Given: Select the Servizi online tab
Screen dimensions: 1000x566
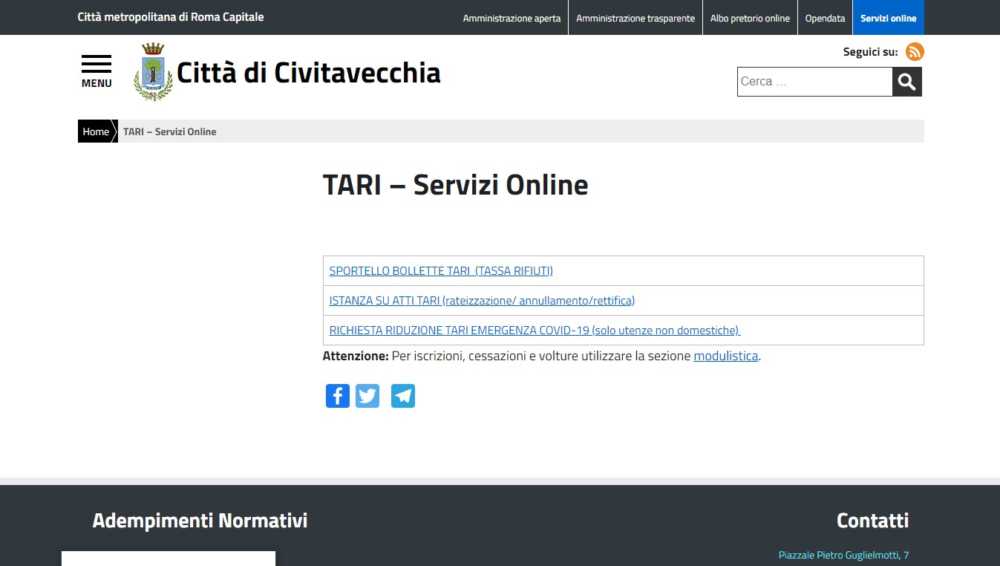Looking at the screenshot, I should pyautogui.click(x=888, y=19).
